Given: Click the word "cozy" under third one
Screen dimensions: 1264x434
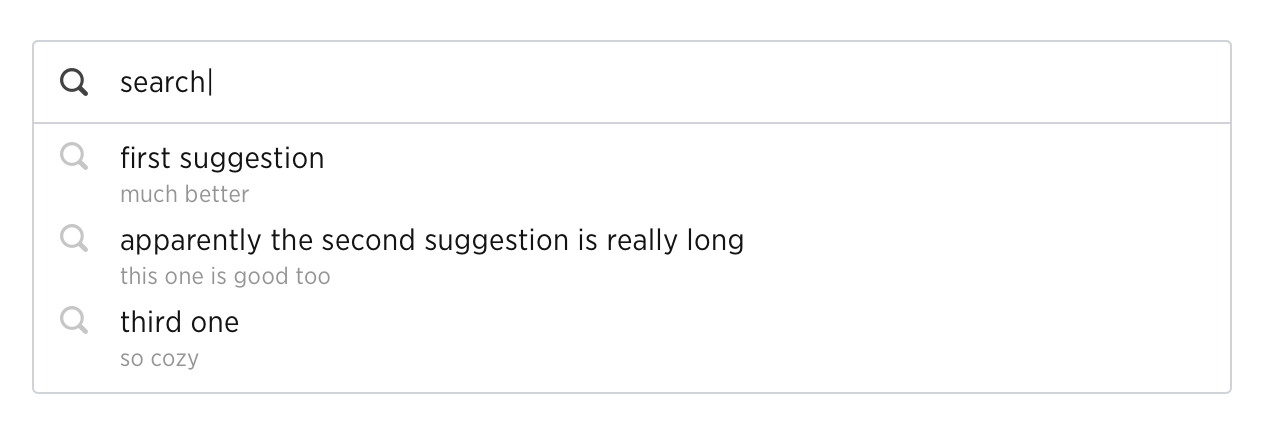Looking at the screenshot, I should coord(175,359).
